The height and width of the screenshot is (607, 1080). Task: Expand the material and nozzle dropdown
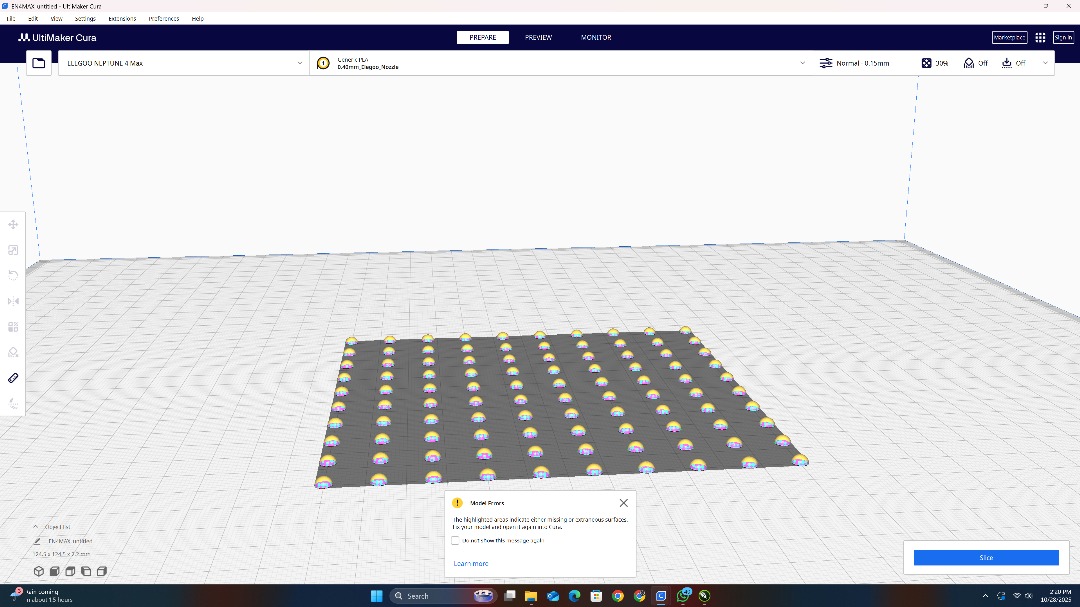[802, 63]
